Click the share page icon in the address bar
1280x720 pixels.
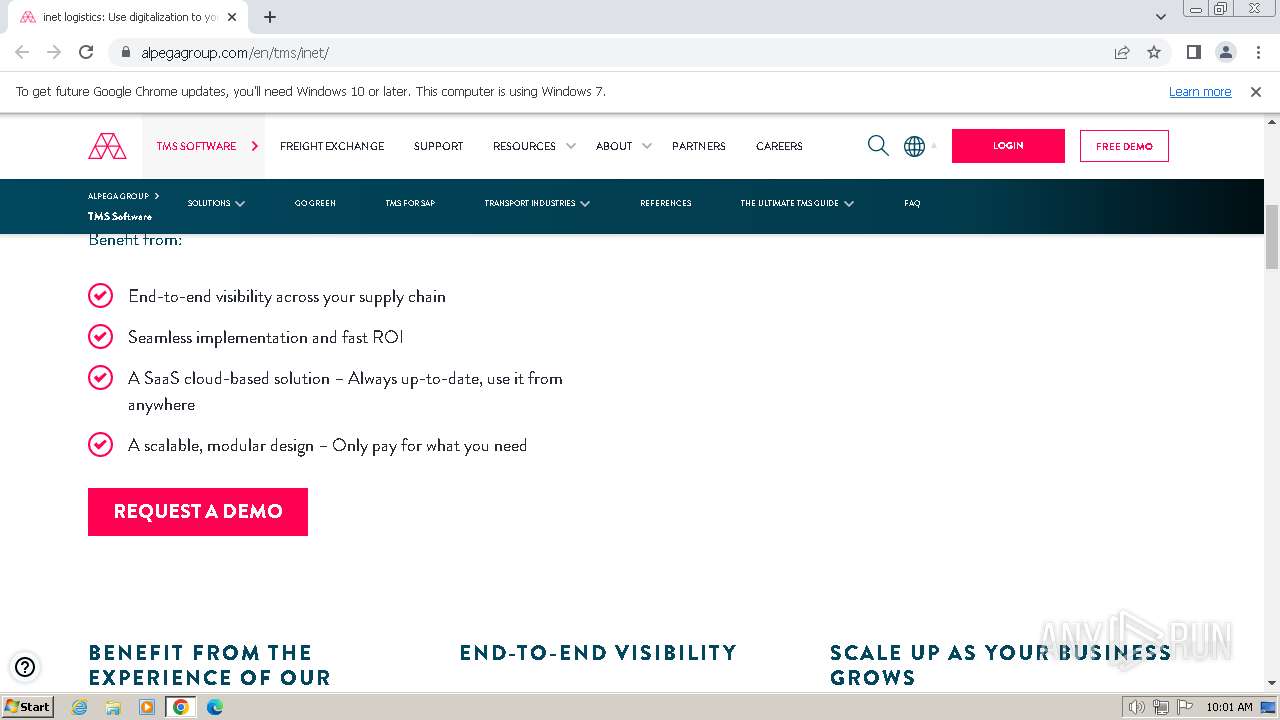click(1122, 52)
